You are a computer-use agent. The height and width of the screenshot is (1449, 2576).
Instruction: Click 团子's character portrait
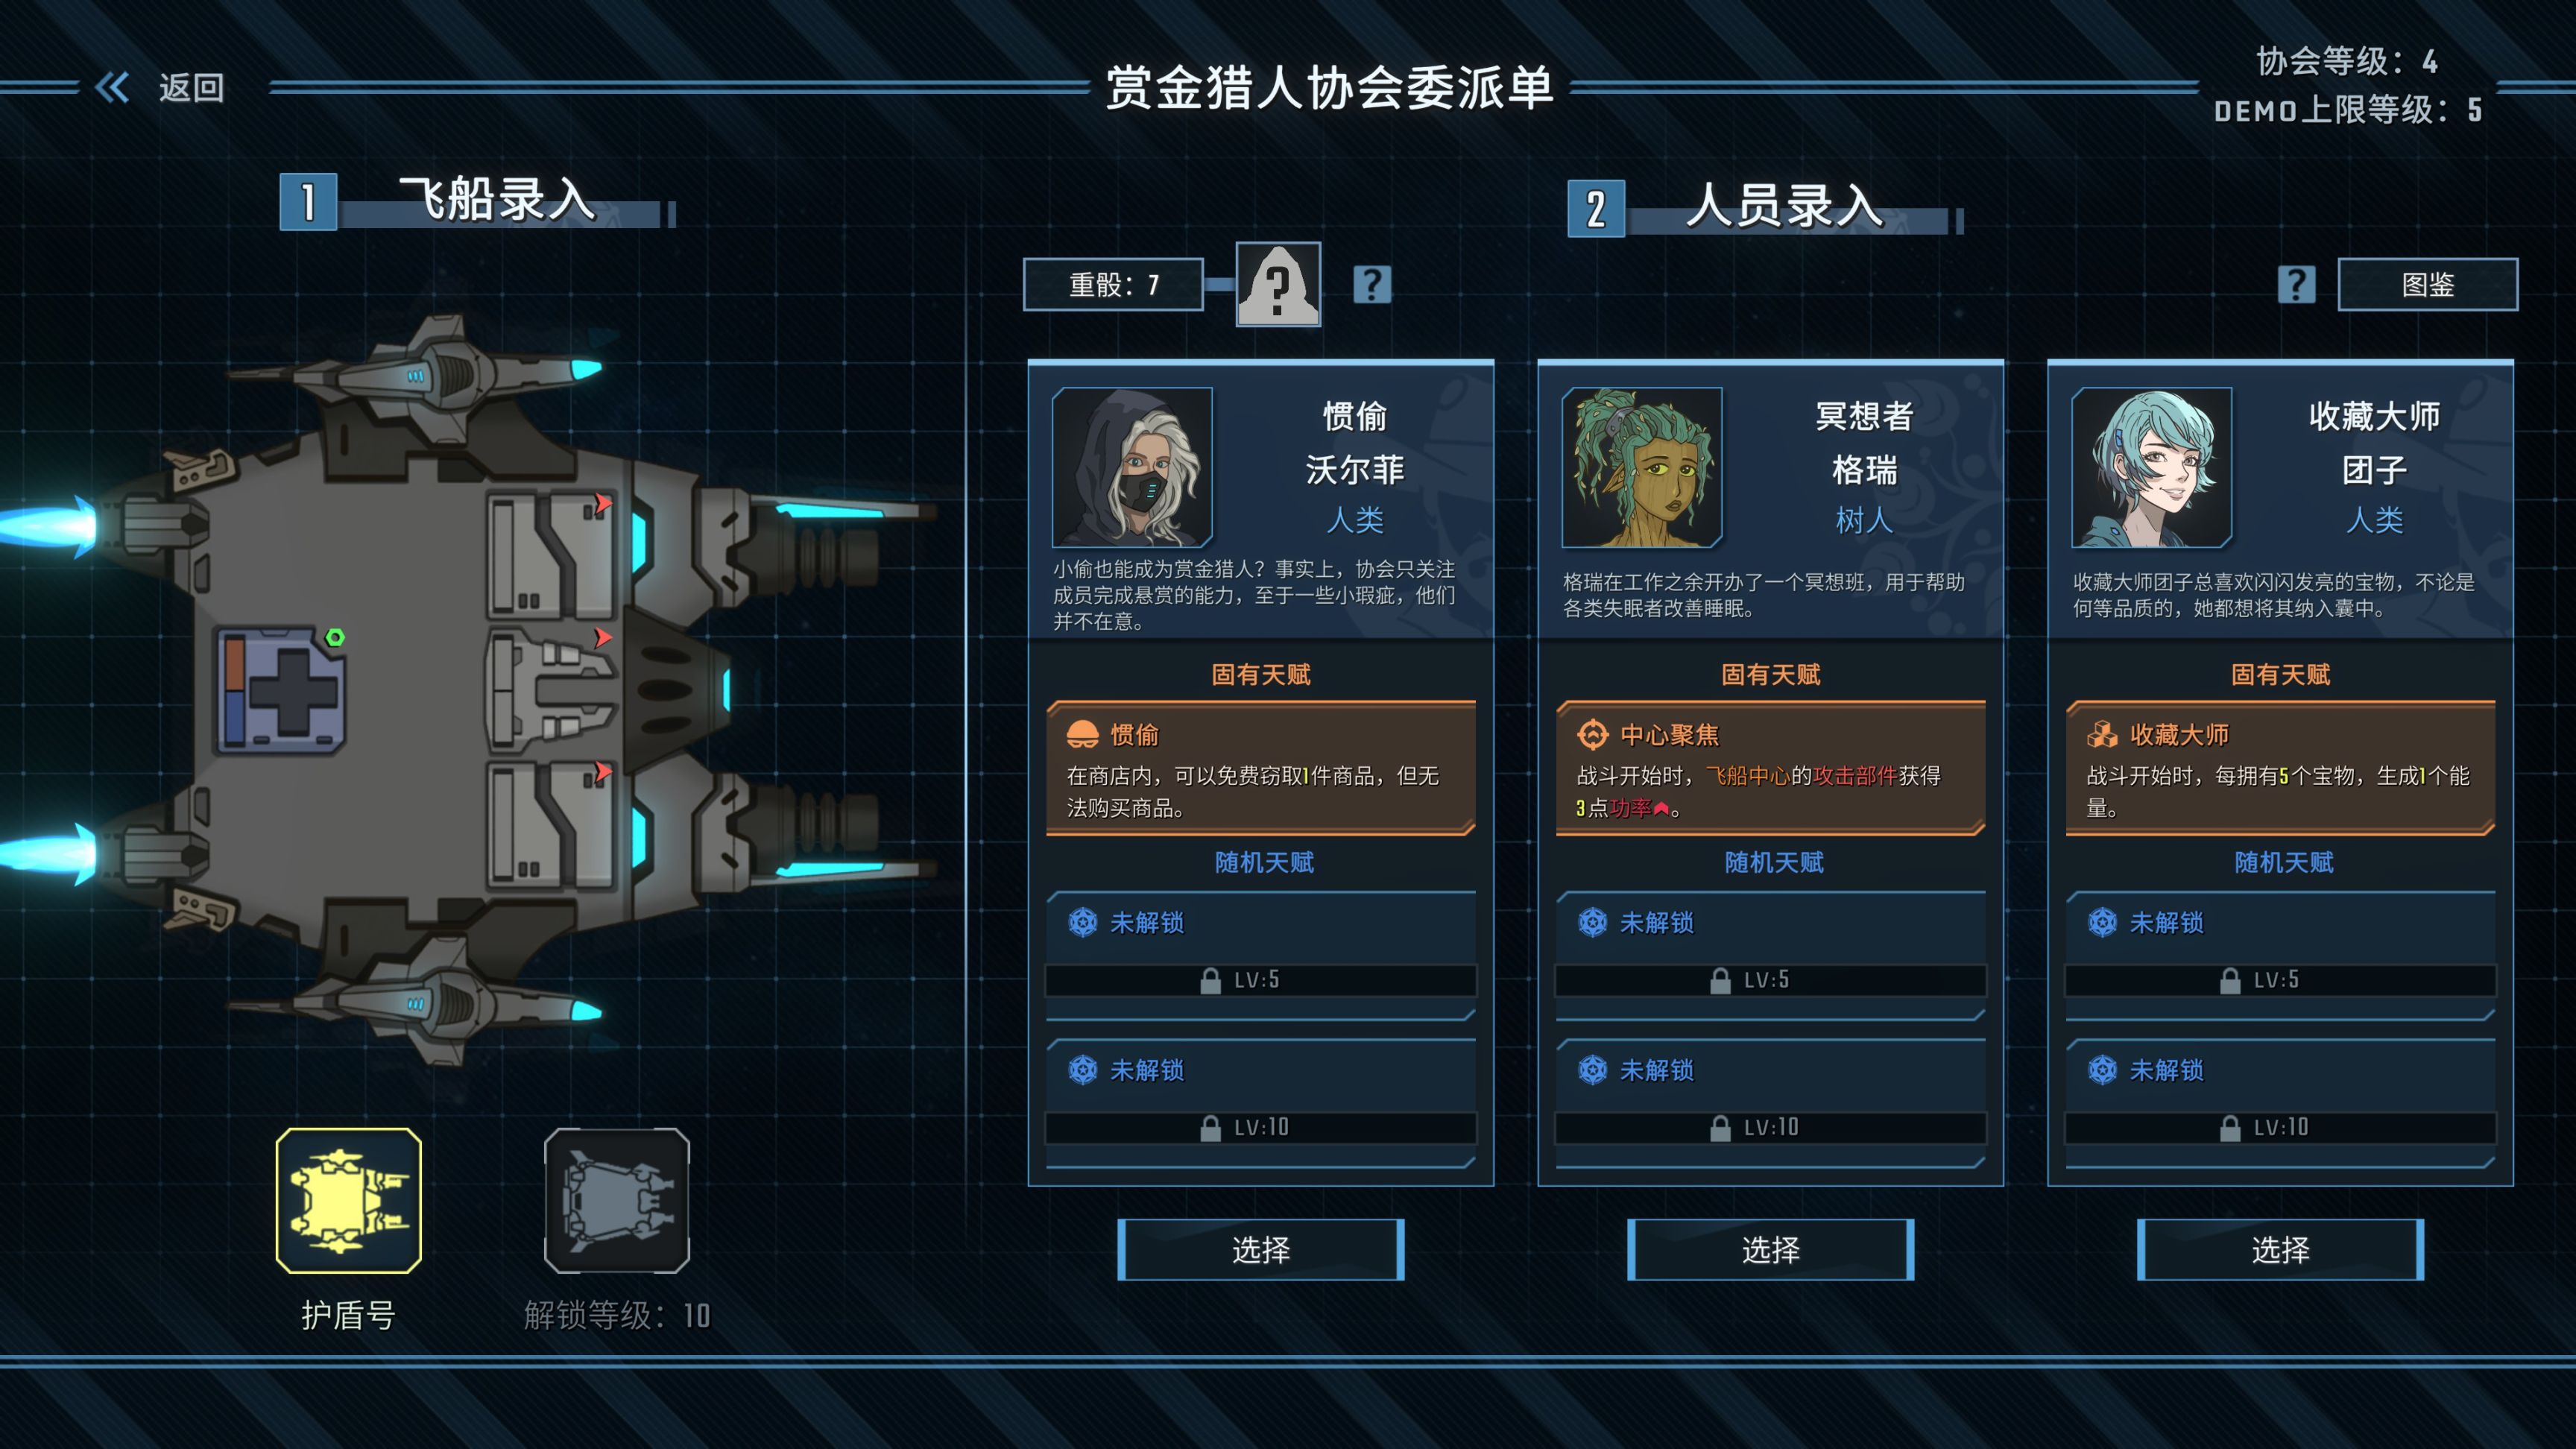tap(2151, 467)
